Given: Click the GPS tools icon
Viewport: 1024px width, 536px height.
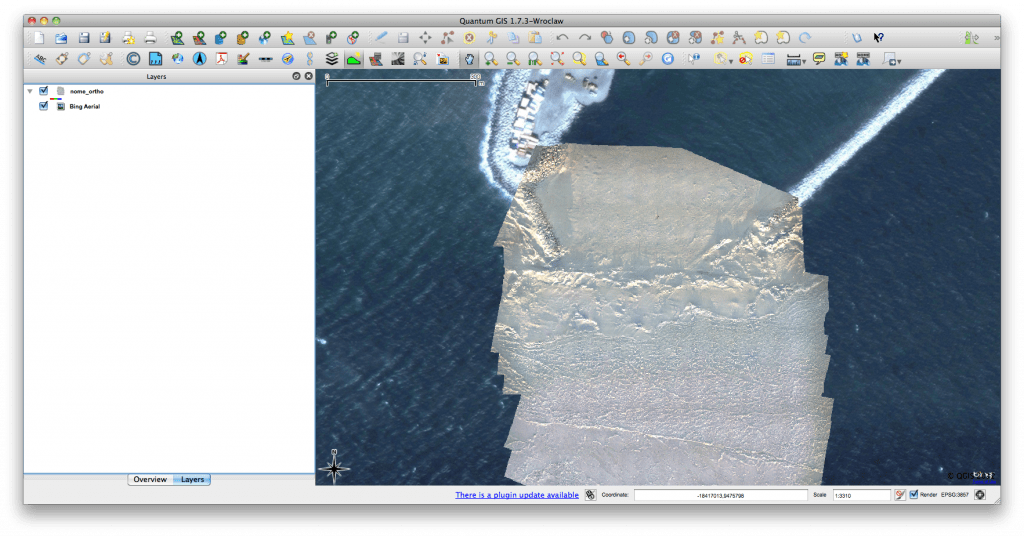Looking at the screenshot, I should pos(331,38).
